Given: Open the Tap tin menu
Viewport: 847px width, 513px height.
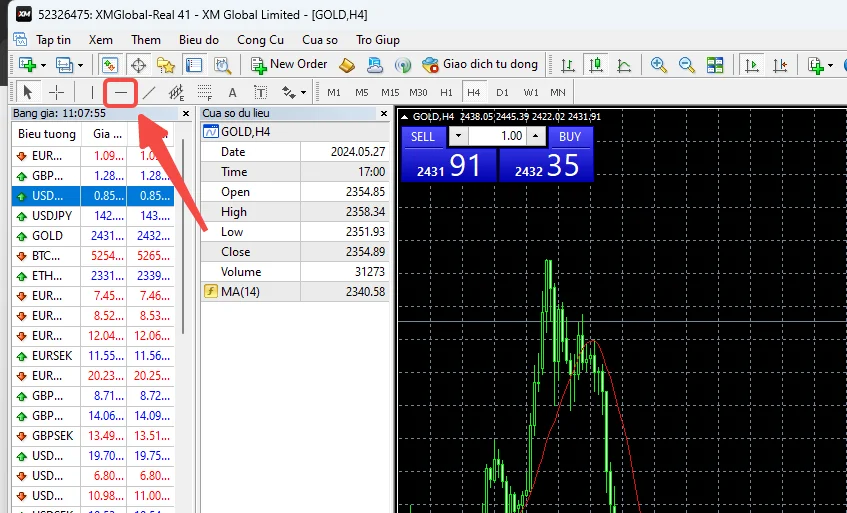Looking at the screenshot, I should 53,40.
